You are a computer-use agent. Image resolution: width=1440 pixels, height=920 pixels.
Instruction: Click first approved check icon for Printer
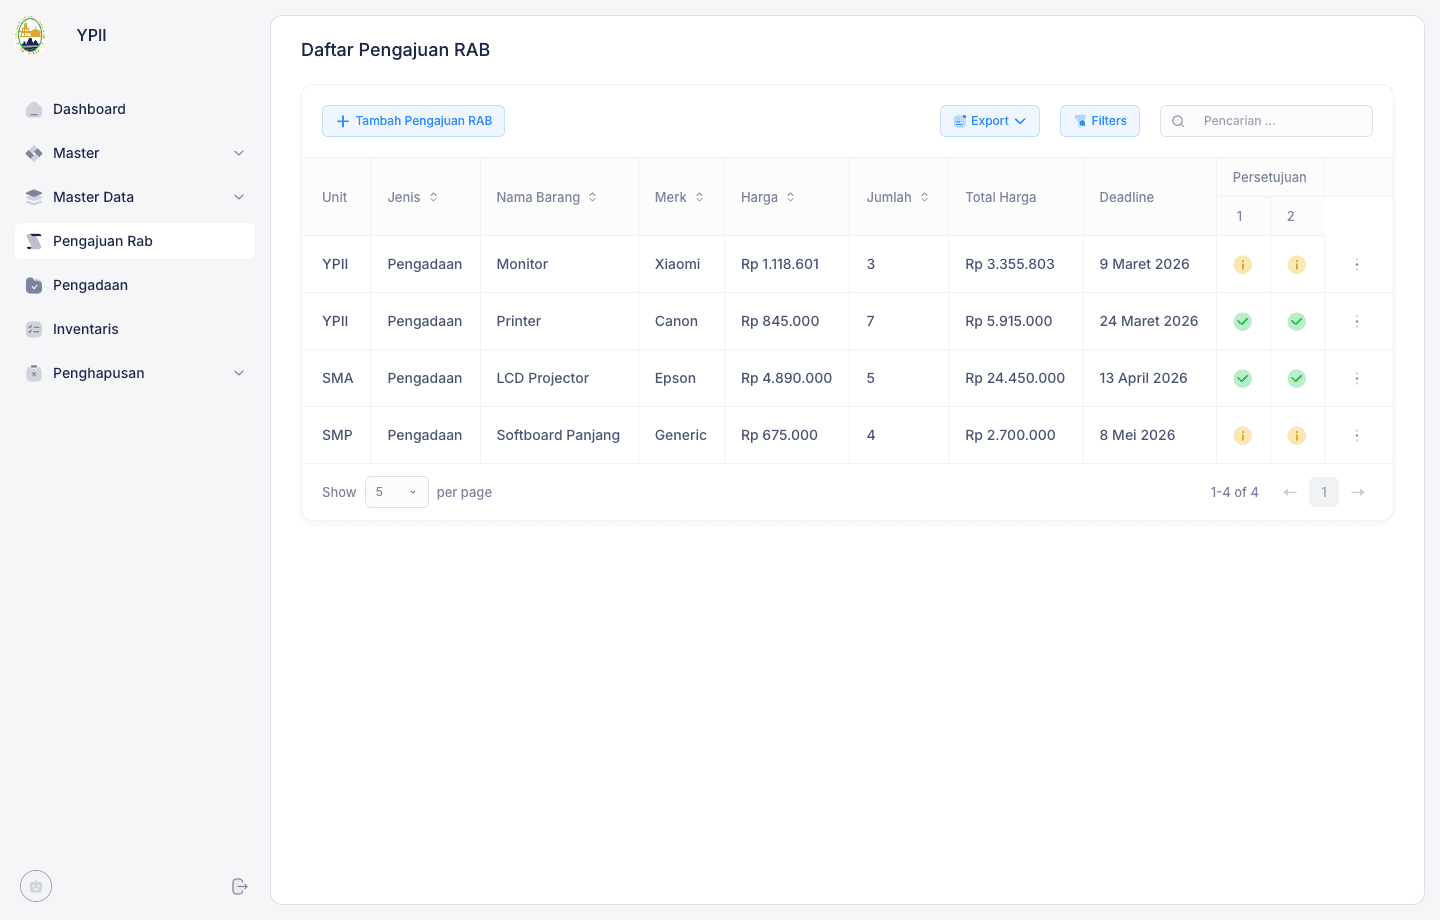pyautogui.click(x=1243, y=321)
